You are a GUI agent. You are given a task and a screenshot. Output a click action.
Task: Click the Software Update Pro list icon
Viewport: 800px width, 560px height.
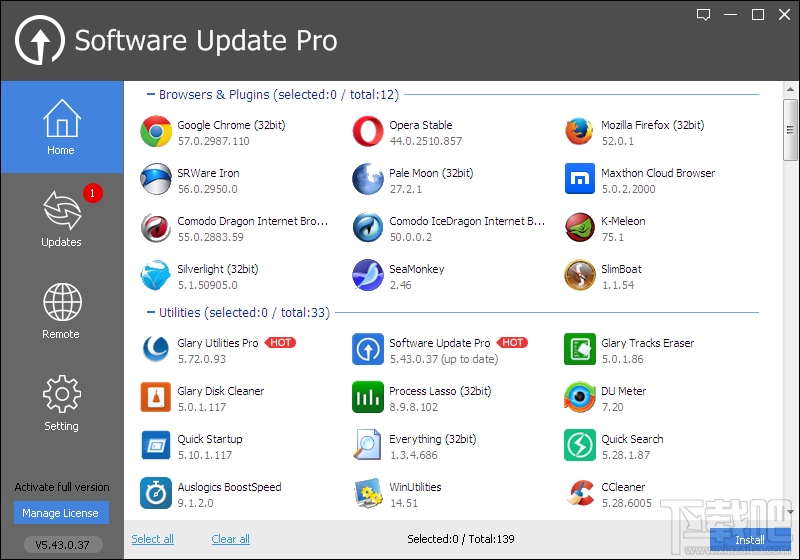pos(367,349)
